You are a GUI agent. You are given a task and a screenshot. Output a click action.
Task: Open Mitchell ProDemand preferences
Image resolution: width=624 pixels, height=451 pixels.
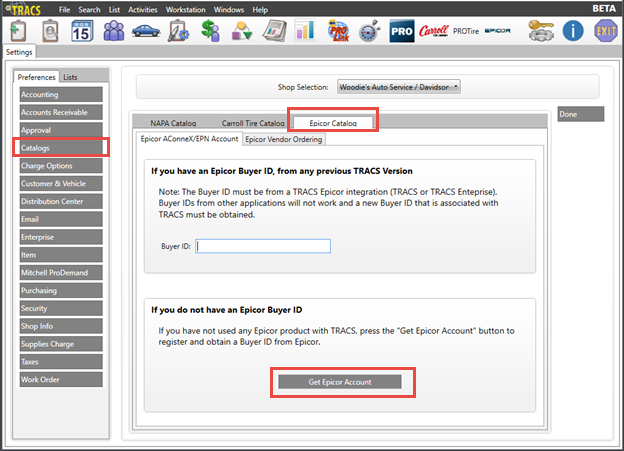click(61, 273)
